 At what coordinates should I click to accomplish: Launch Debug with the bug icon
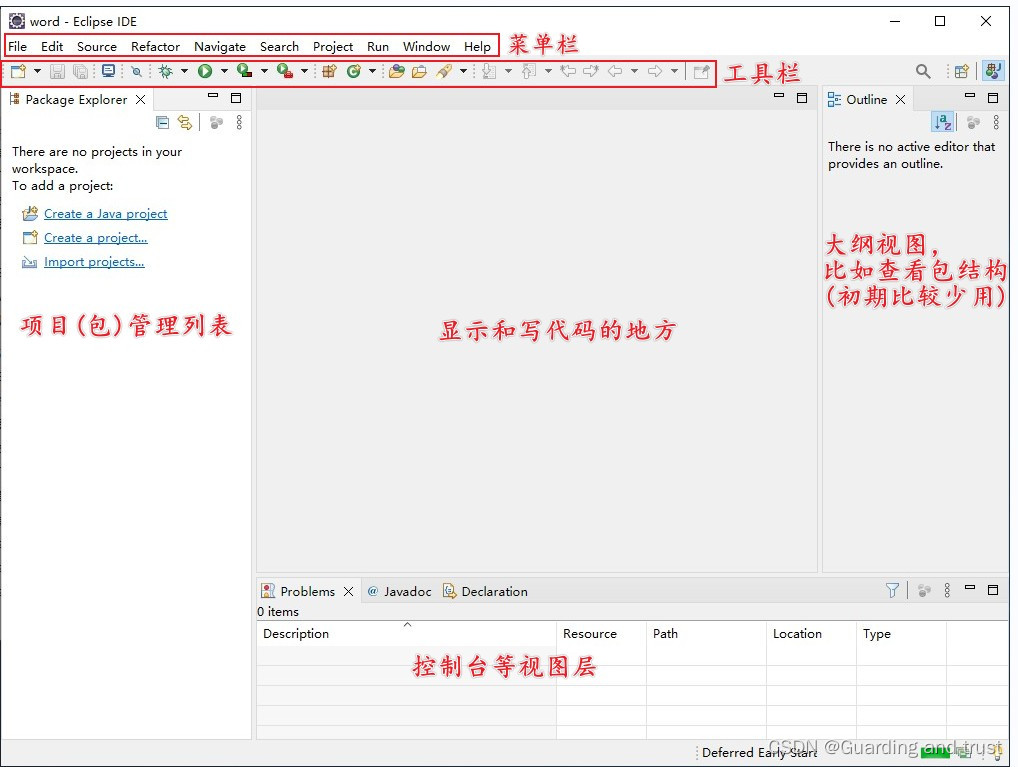[x=166, y=71]
